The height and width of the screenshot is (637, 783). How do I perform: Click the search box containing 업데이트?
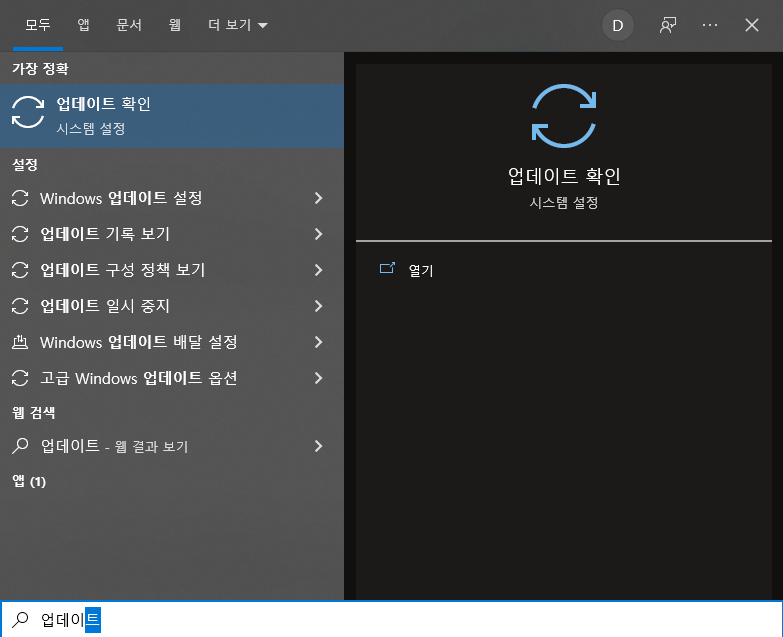(392, 619)
